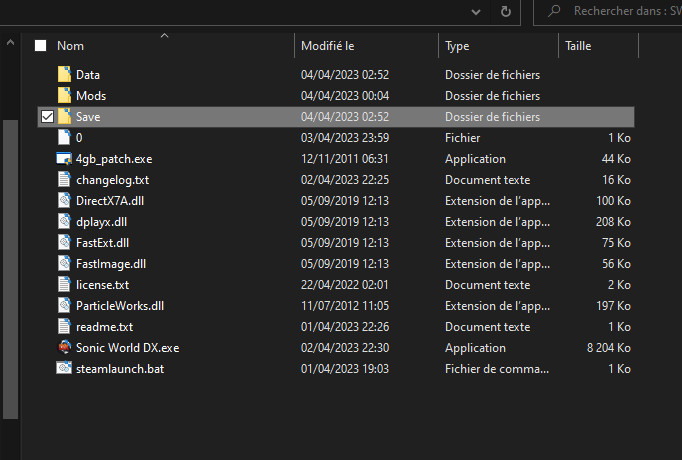Click the Mods folder icon

[x=64, y=95]
